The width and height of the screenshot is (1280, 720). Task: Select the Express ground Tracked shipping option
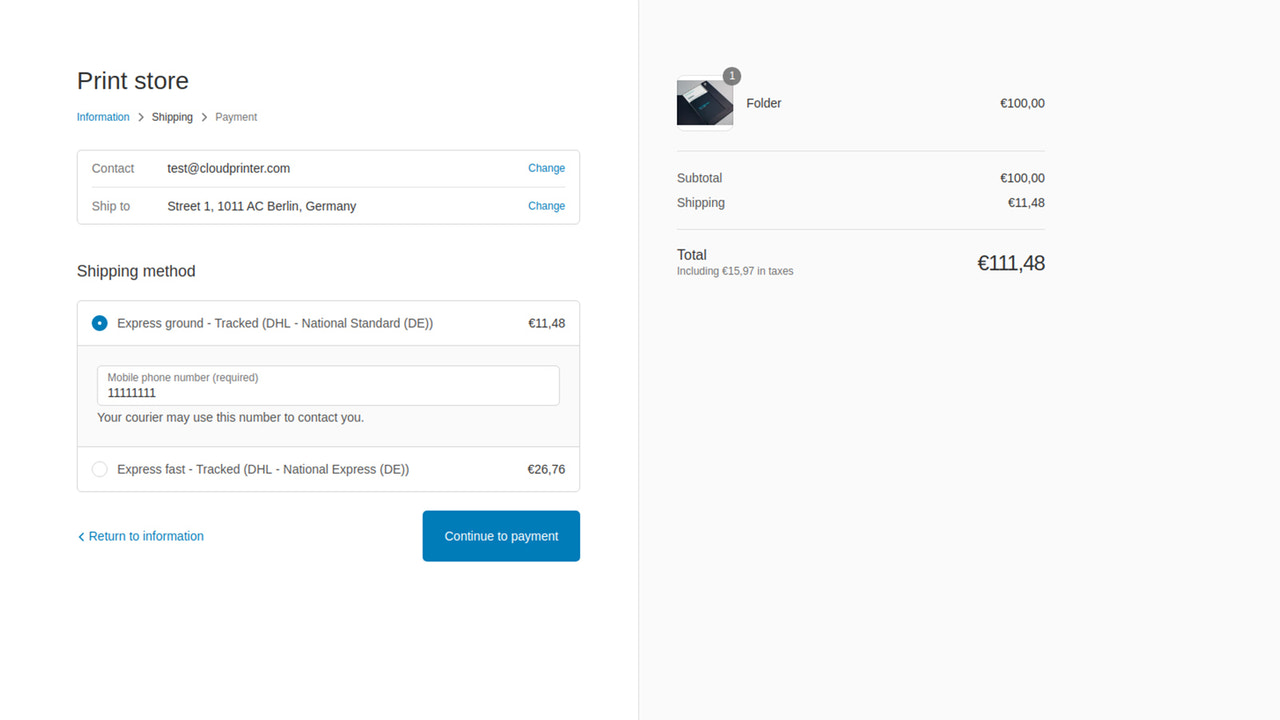click(x=99, y=323)
